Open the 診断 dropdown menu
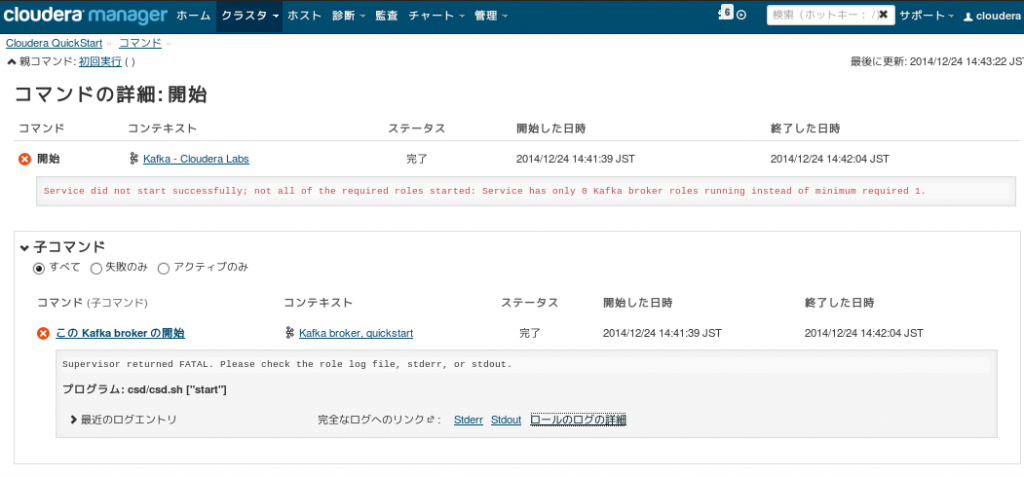This screenshot has width=1024, height=477. [x=348, y=16]
